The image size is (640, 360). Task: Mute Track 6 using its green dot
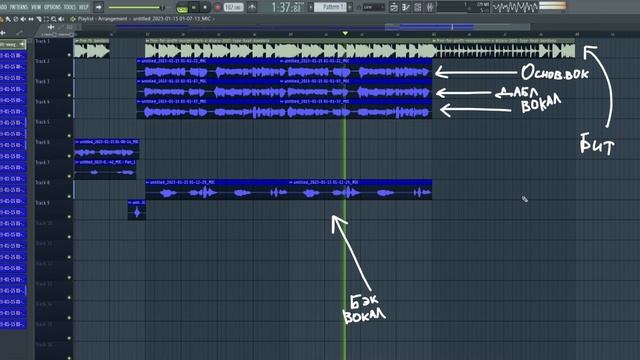(69, 156)
